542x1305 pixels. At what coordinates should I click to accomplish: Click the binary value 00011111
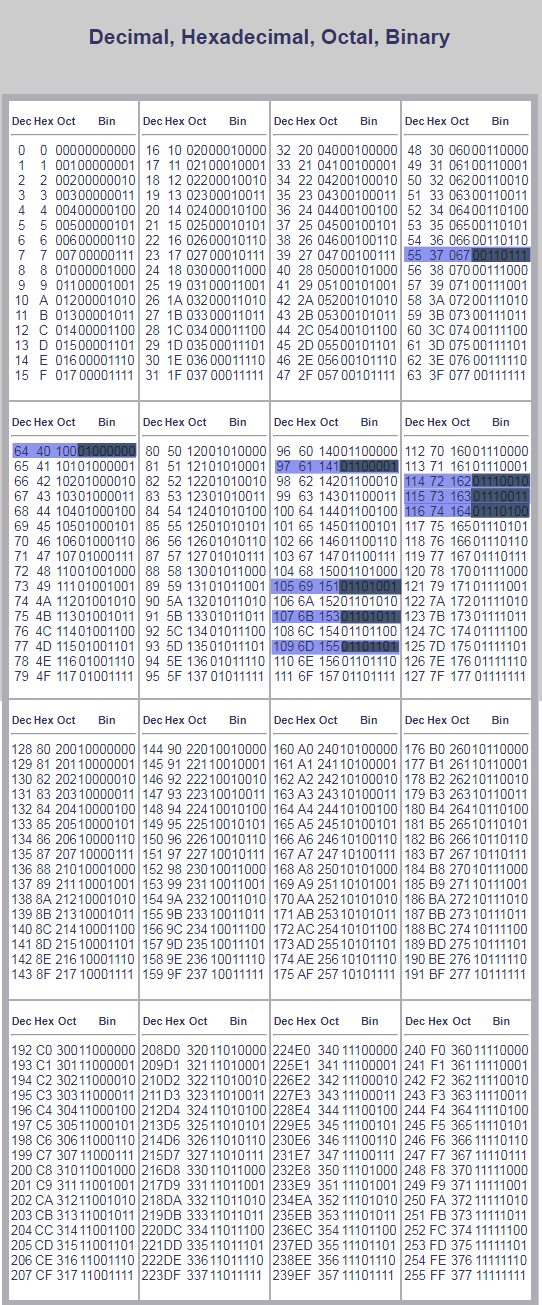coord(237,375)
